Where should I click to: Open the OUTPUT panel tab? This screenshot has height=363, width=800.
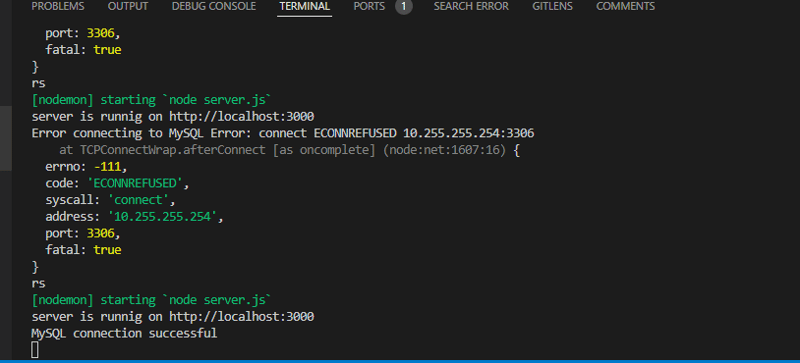pos(128,7)
